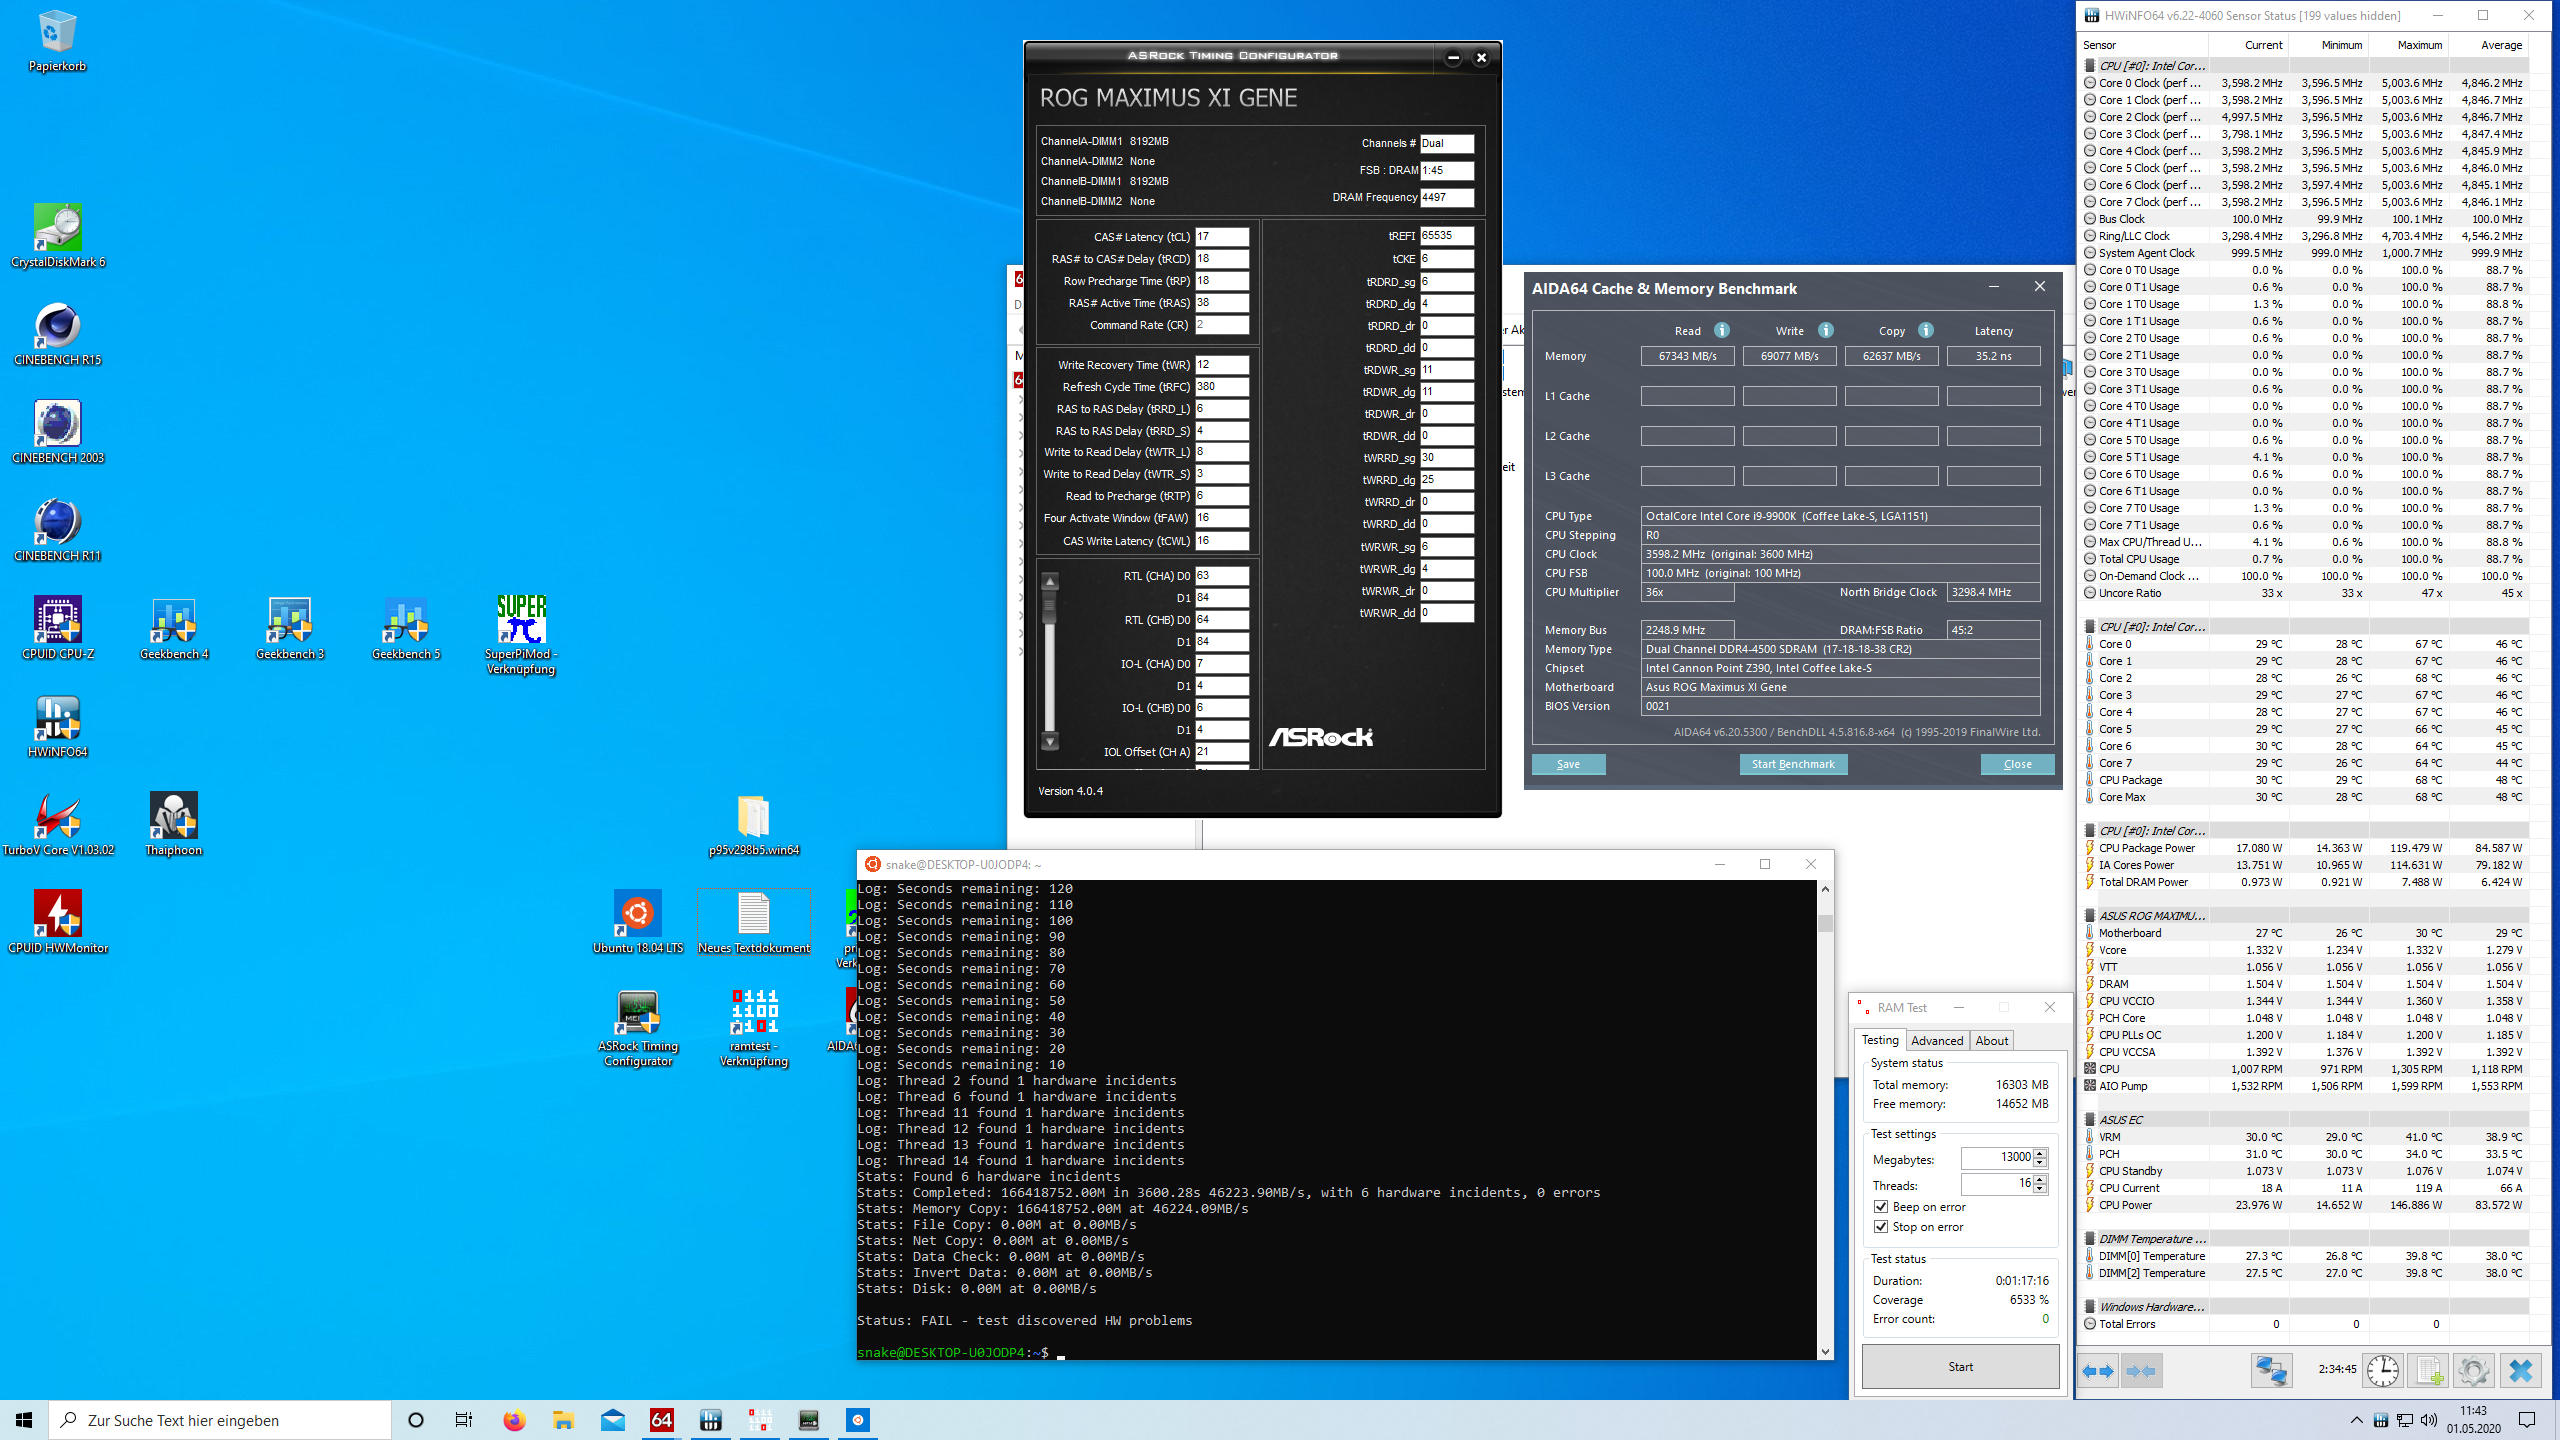Click the Read info icon in AIDA64
2560x1440 pixels.
click(1722, 330)
